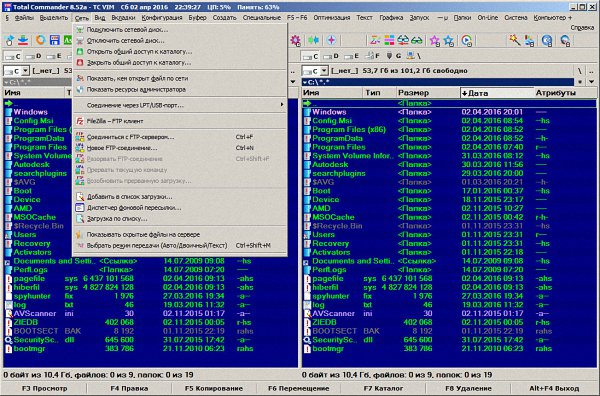Image resolution: width=600 pixels, height=396 pixels.
Task: Click F4 Правка button
Action: point(129,388)
